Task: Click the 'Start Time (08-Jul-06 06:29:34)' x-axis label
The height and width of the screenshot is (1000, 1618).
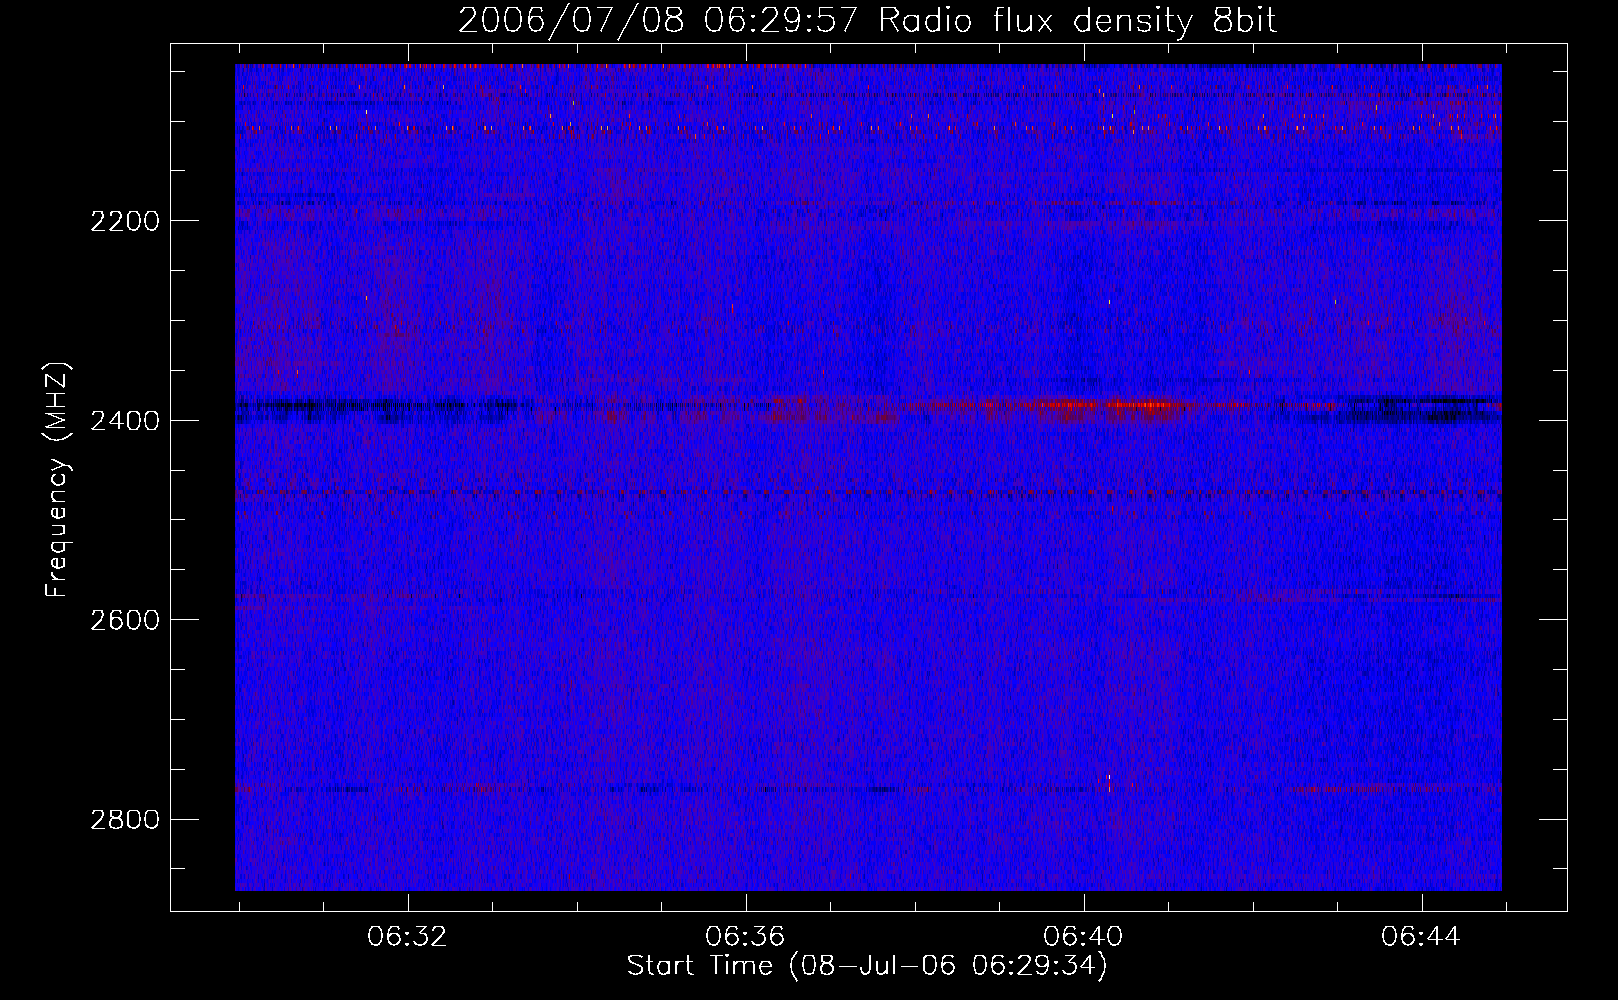Action: [867, 966]
